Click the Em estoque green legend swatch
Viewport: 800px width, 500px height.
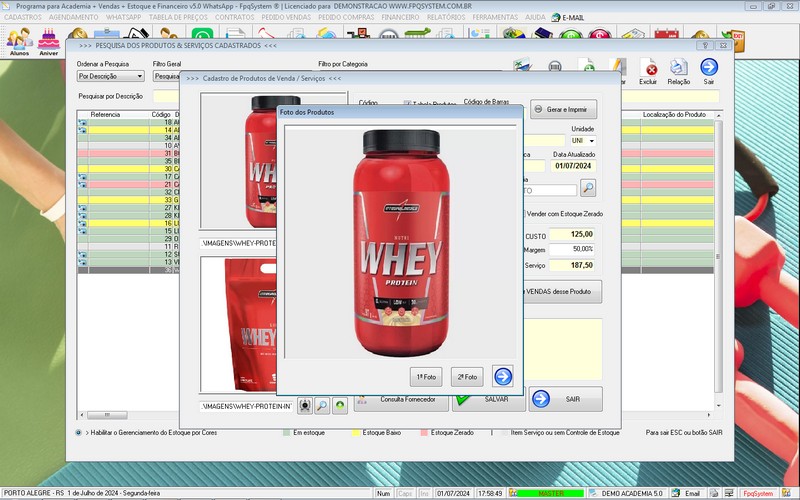point(287,433)
